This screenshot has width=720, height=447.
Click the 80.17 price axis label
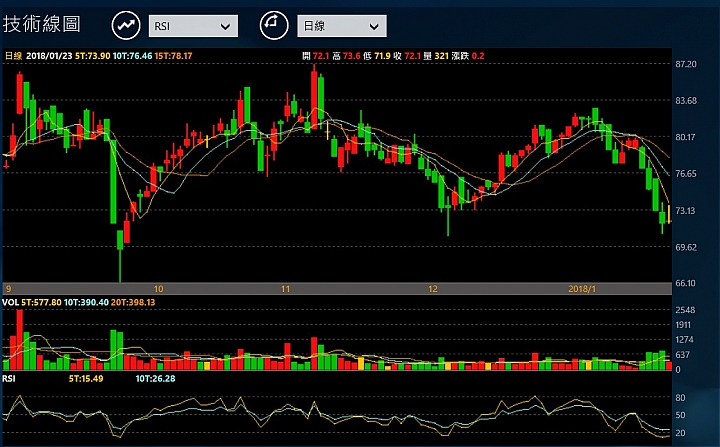(x=686, y=137)
